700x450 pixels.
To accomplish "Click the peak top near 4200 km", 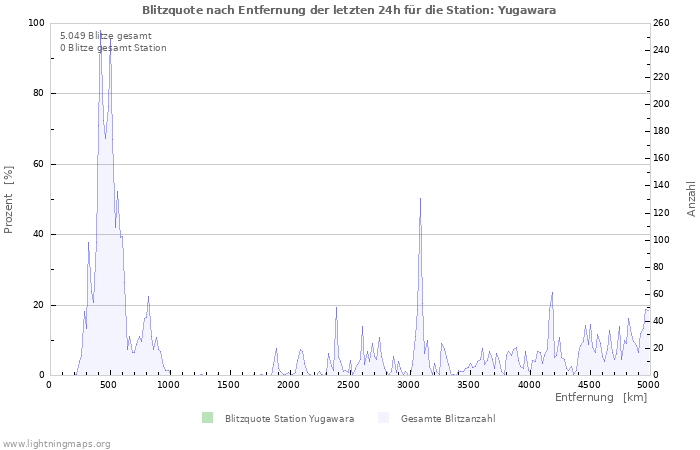I will [552, 293].
